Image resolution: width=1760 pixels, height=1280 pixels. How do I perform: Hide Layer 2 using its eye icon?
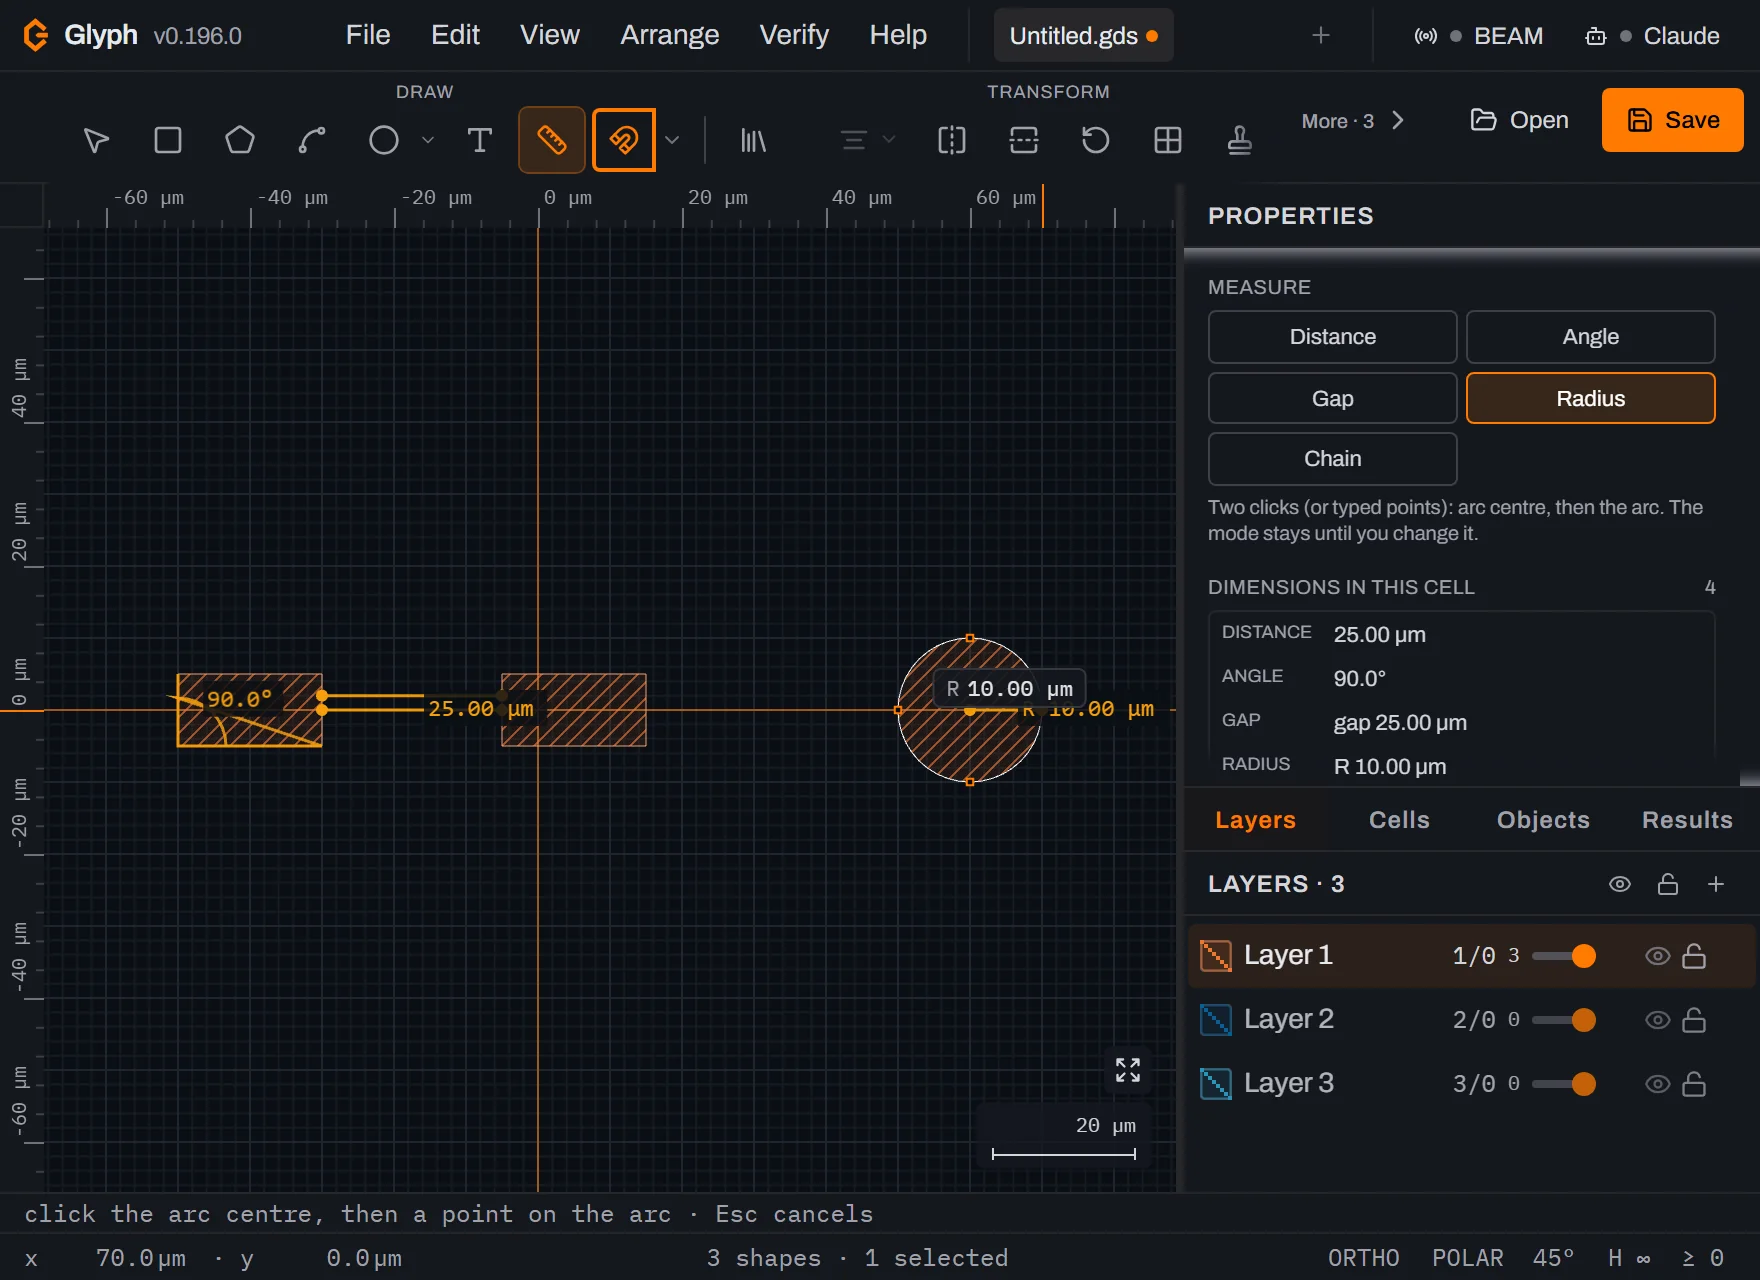click(x=1658, y=1020)
